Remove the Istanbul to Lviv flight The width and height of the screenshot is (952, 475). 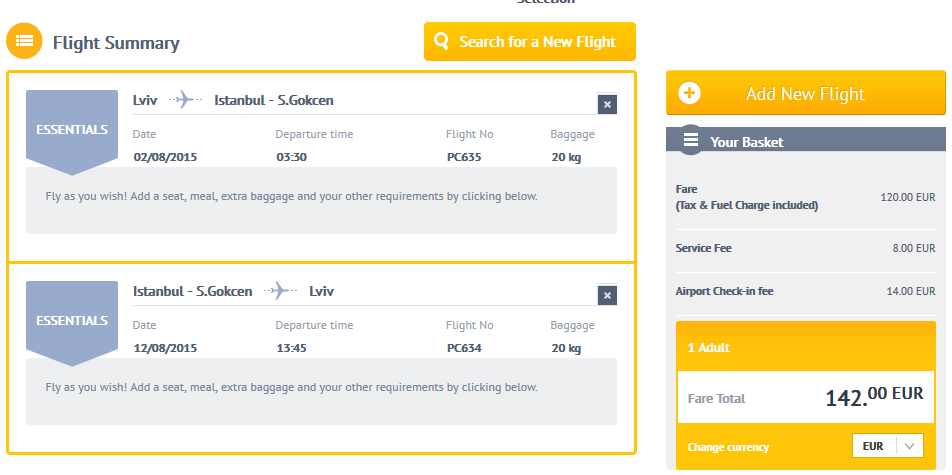607,296
